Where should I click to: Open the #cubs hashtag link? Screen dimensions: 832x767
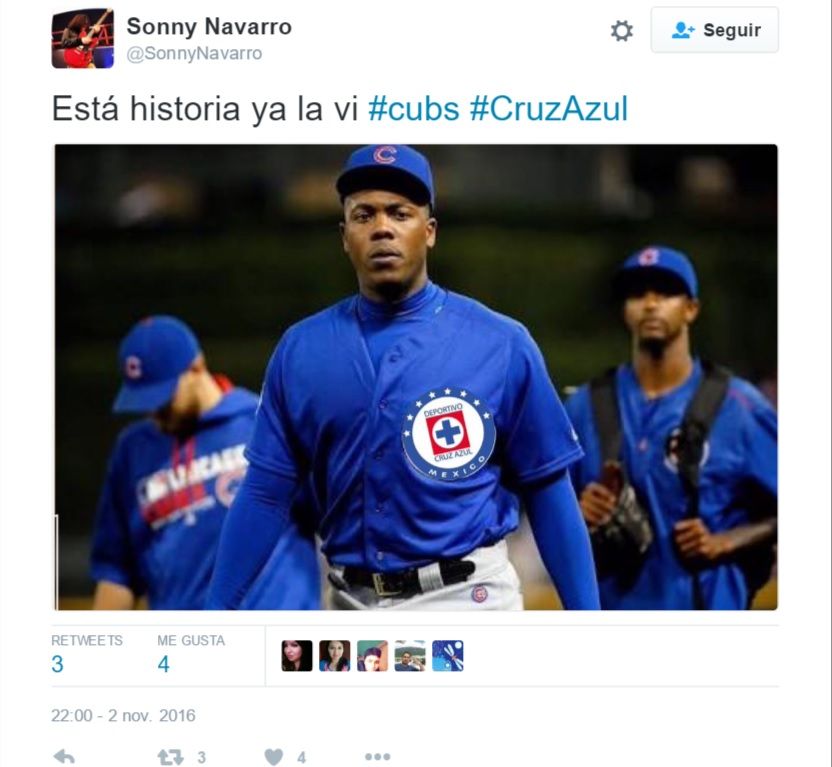413,109
